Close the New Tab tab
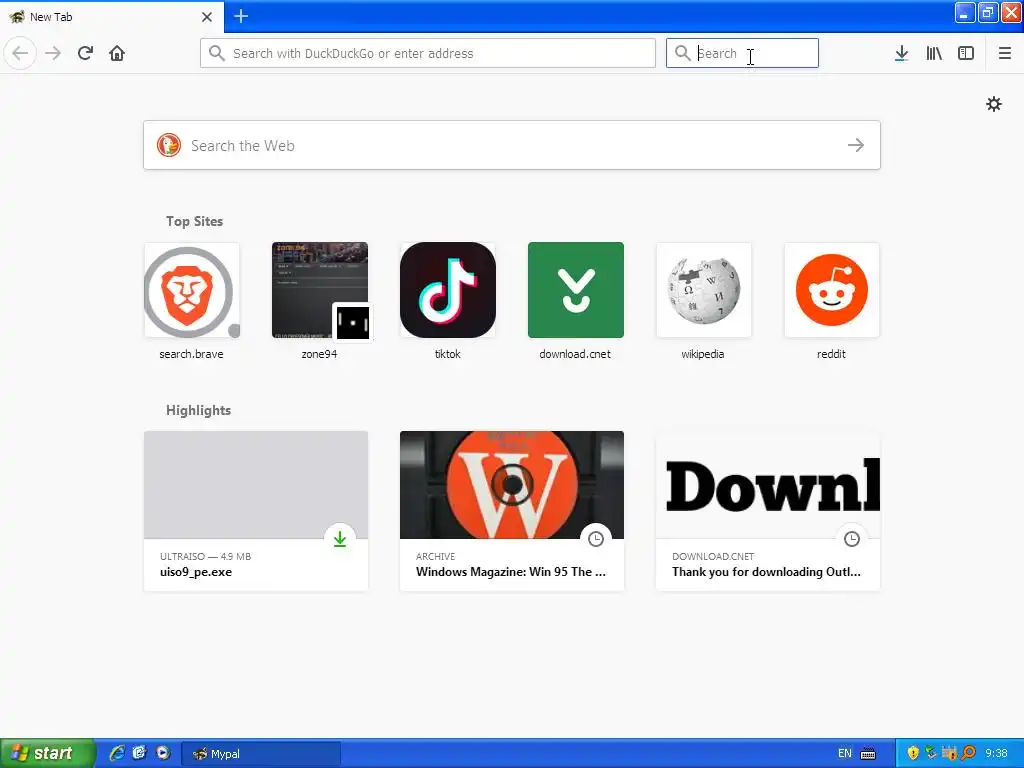The height and width of the screenshot is (768, 1024). pos(206,17)
